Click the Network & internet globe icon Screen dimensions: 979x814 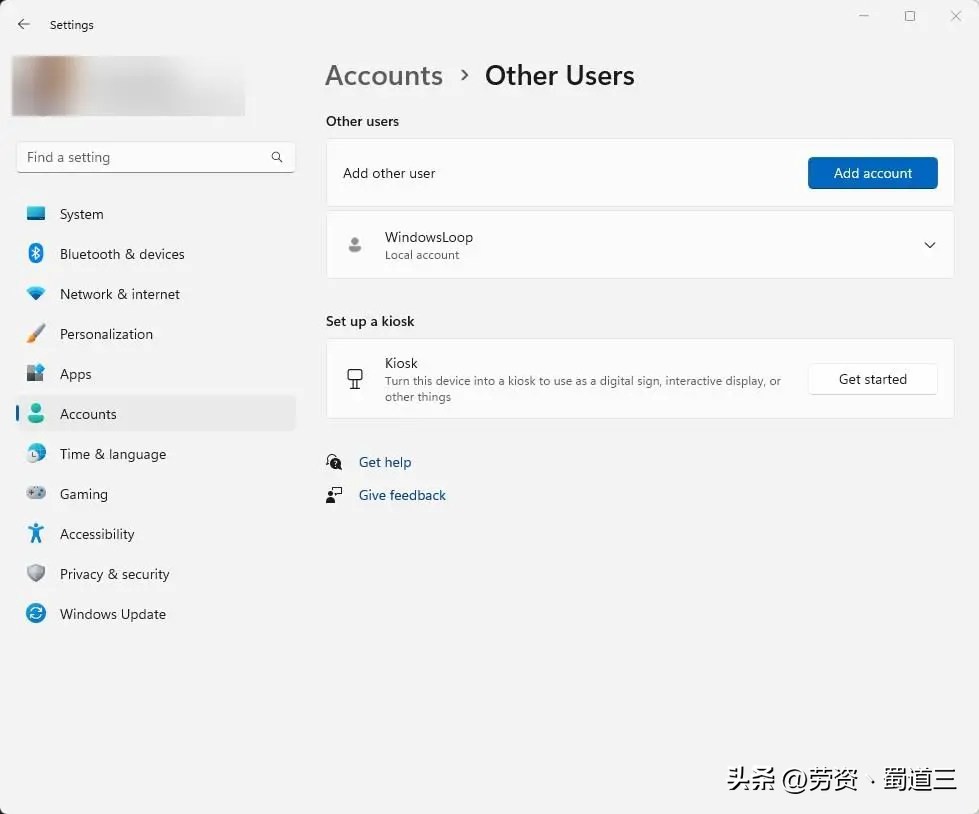click(x=36, y=294)
